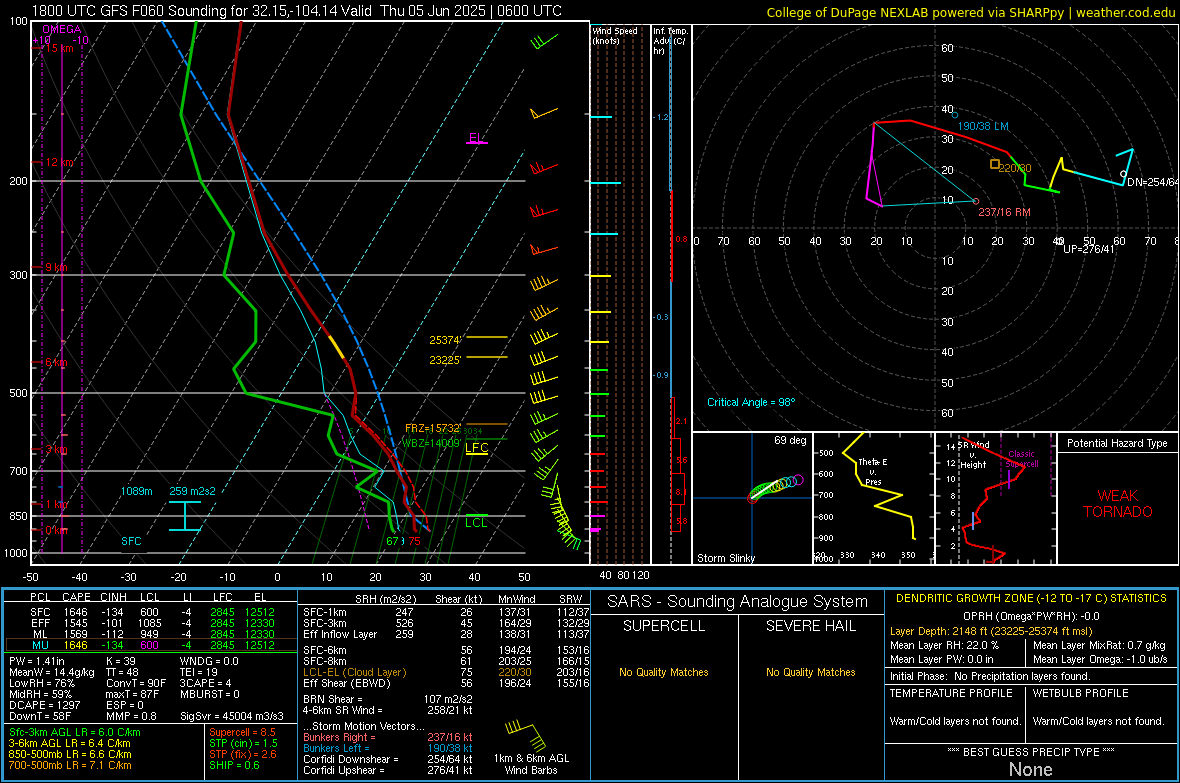Click the 3 km height marker
Screen dimensions: 1180x783
56,449
